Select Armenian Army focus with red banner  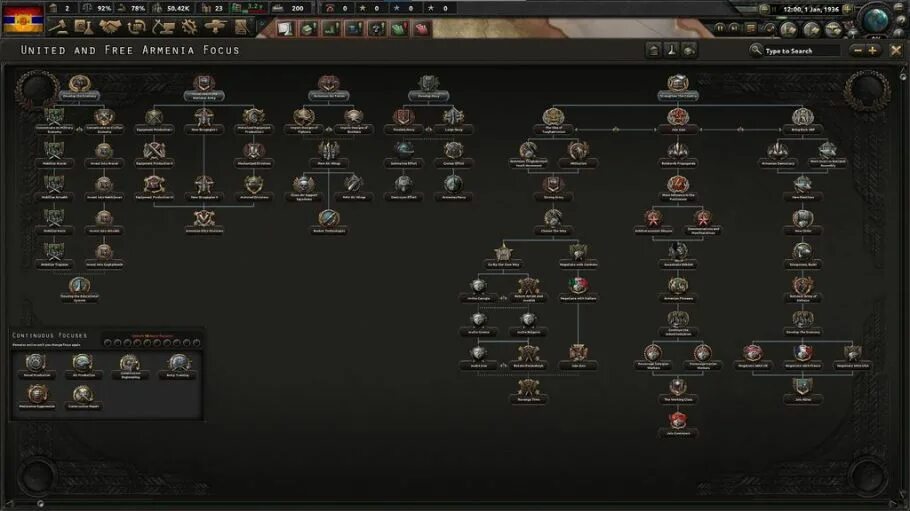(x=204, y=87)
